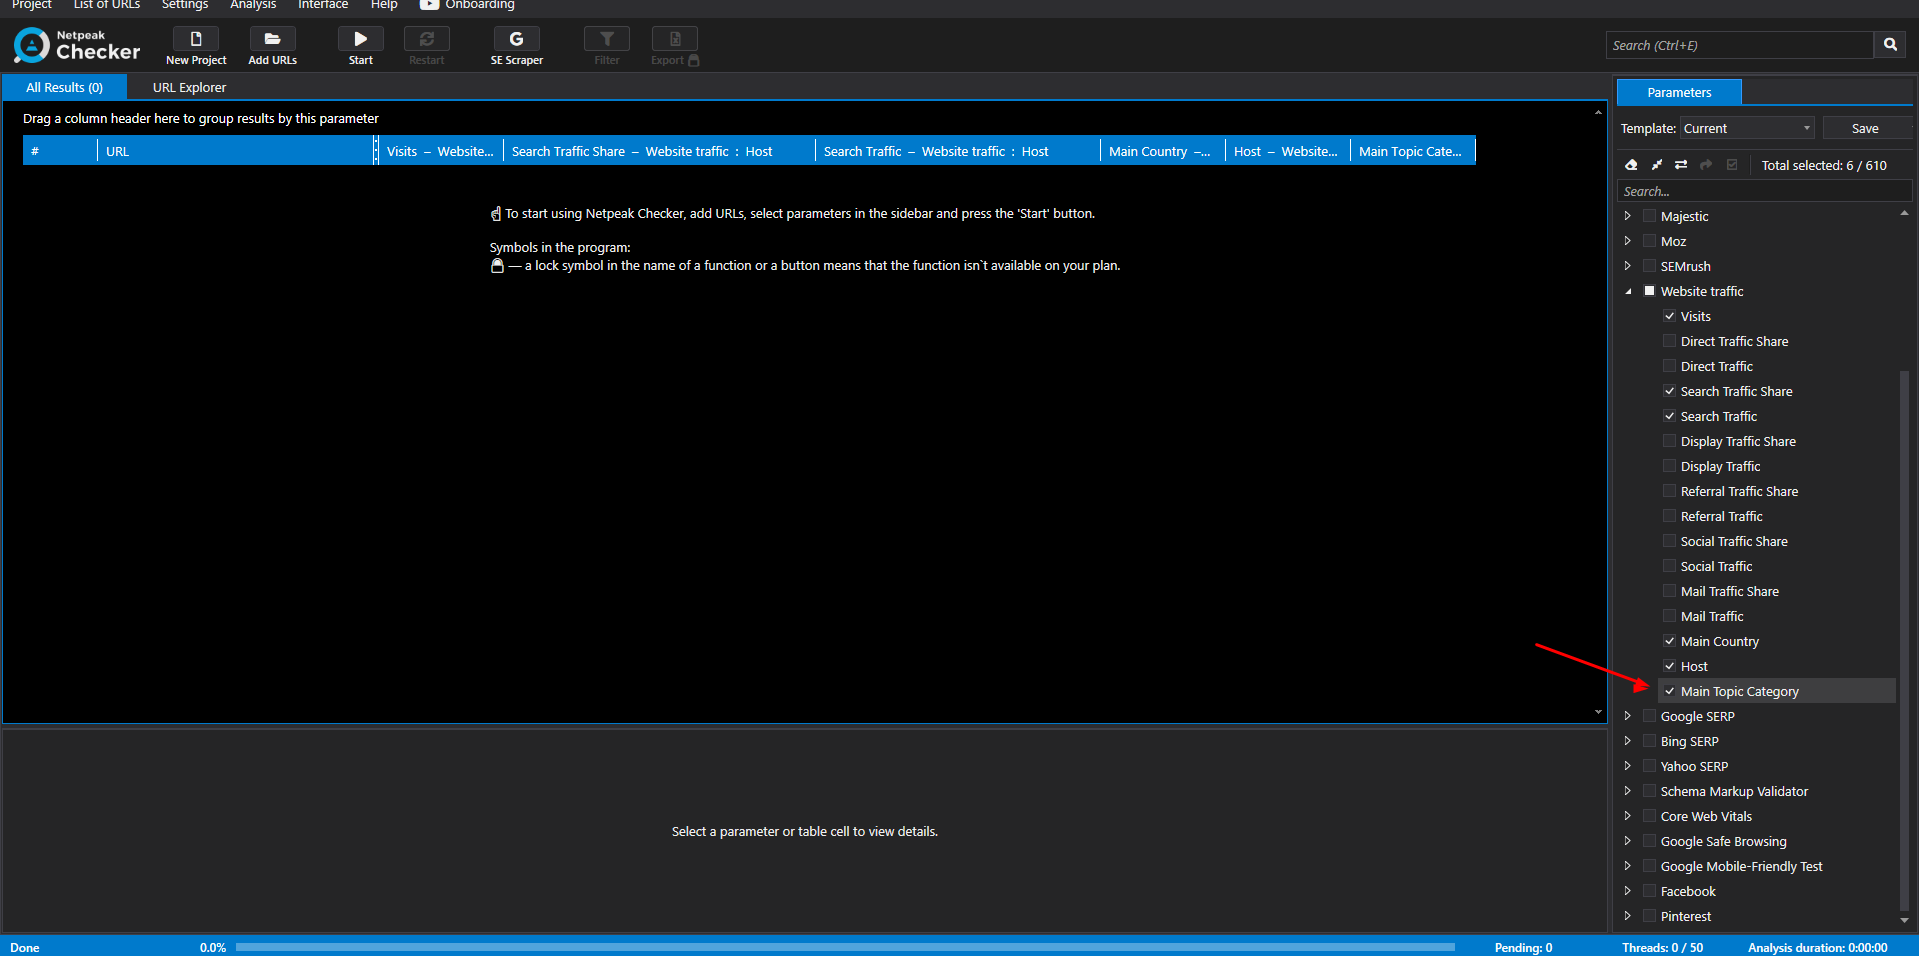Open the Settings menu
This screenshot has width=1919, height=956.
(x=185, y=5)
